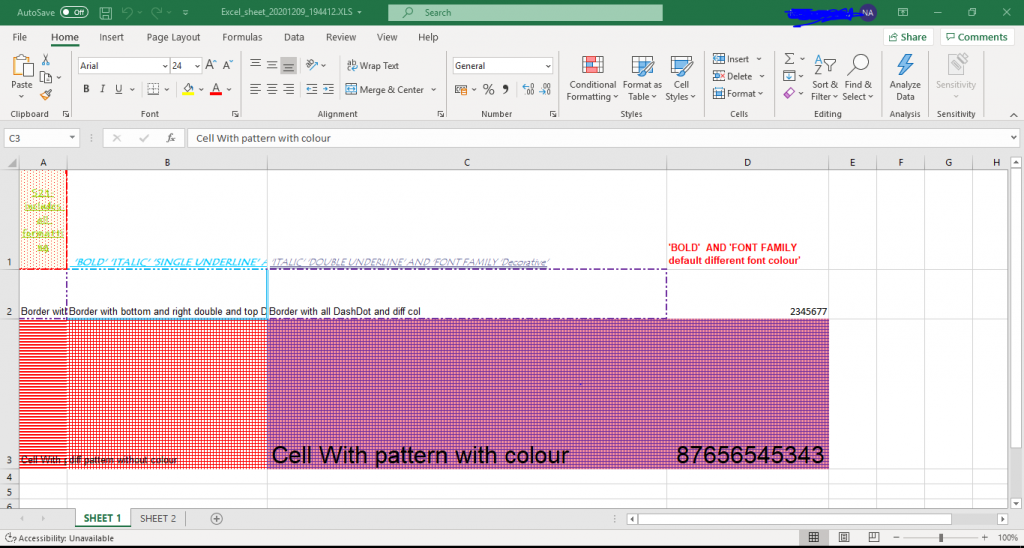Image resolution: width=1024 pixels, height=548 pixels.
Task: Toggle Underline formatting
Action: (119, 89)
